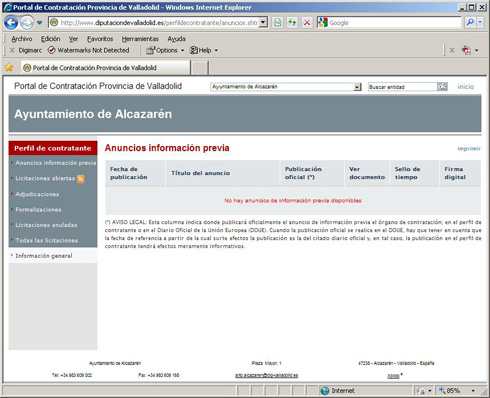Open the Ver menu
The image size is (490, 398).
coord(73,39)
